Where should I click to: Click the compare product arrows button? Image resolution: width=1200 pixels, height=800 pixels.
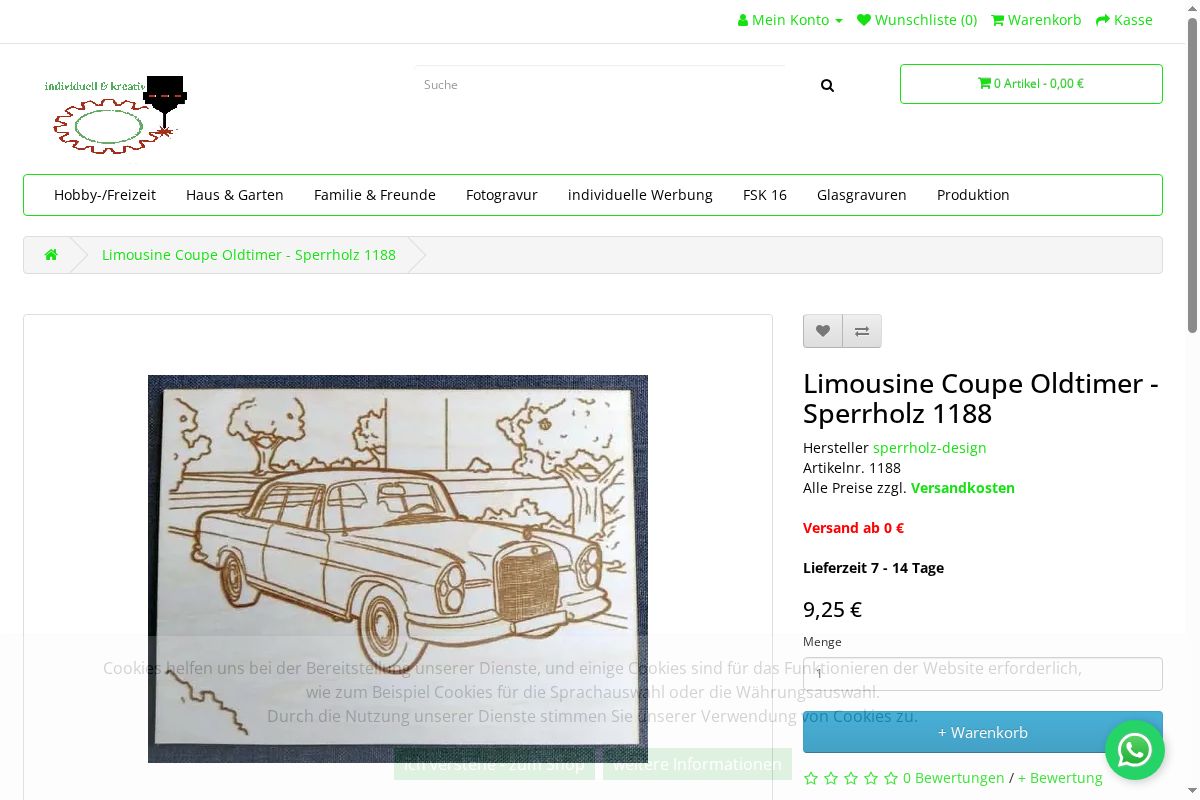point(862,331)
